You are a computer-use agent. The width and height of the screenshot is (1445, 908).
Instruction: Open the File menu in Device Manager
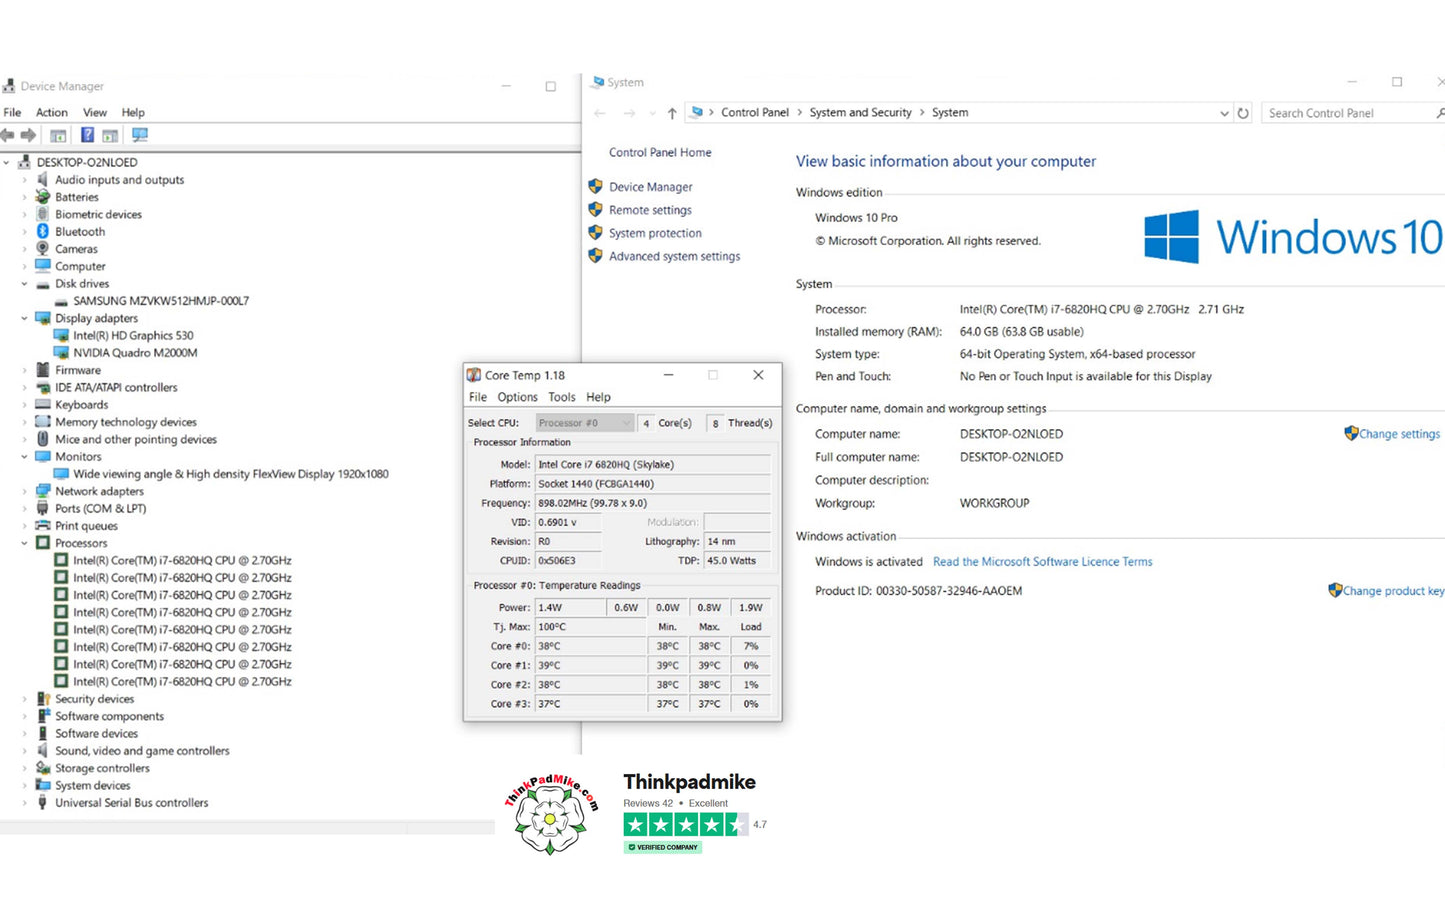(x=12, y=113)
